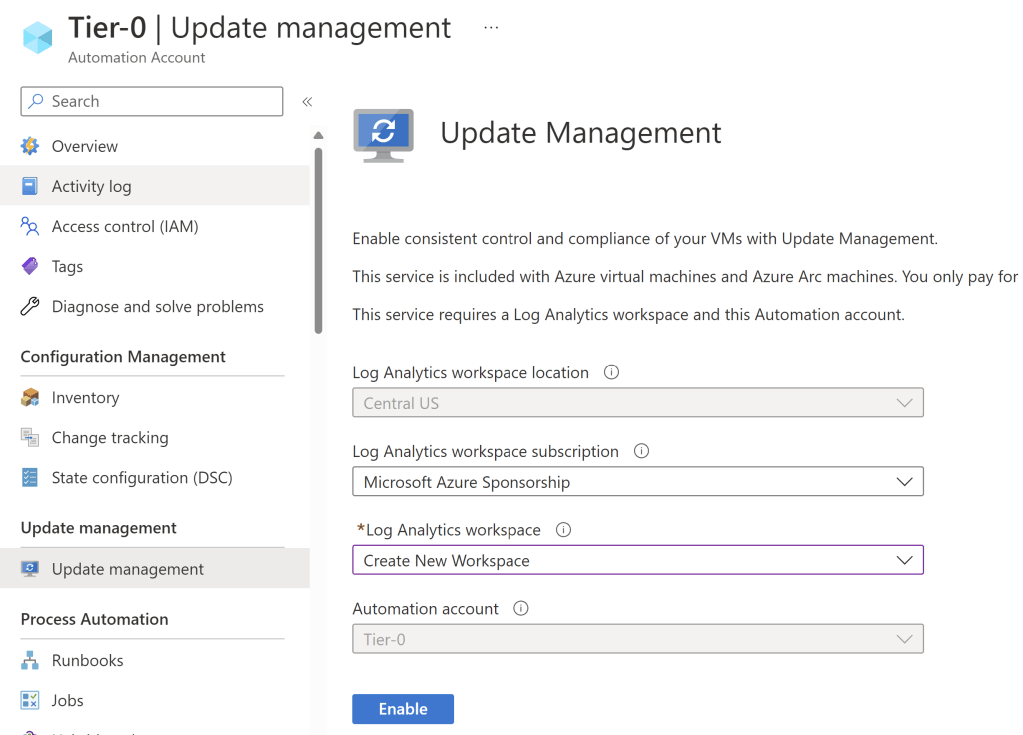Click the purple Tags icon

tap(30, 267)
